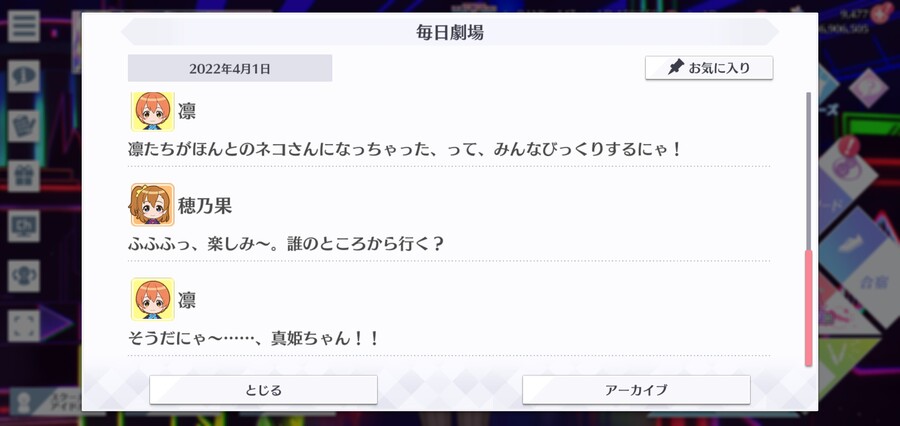
Task: Open the trophy icon in left sidebar
Action: coord(24,276)
